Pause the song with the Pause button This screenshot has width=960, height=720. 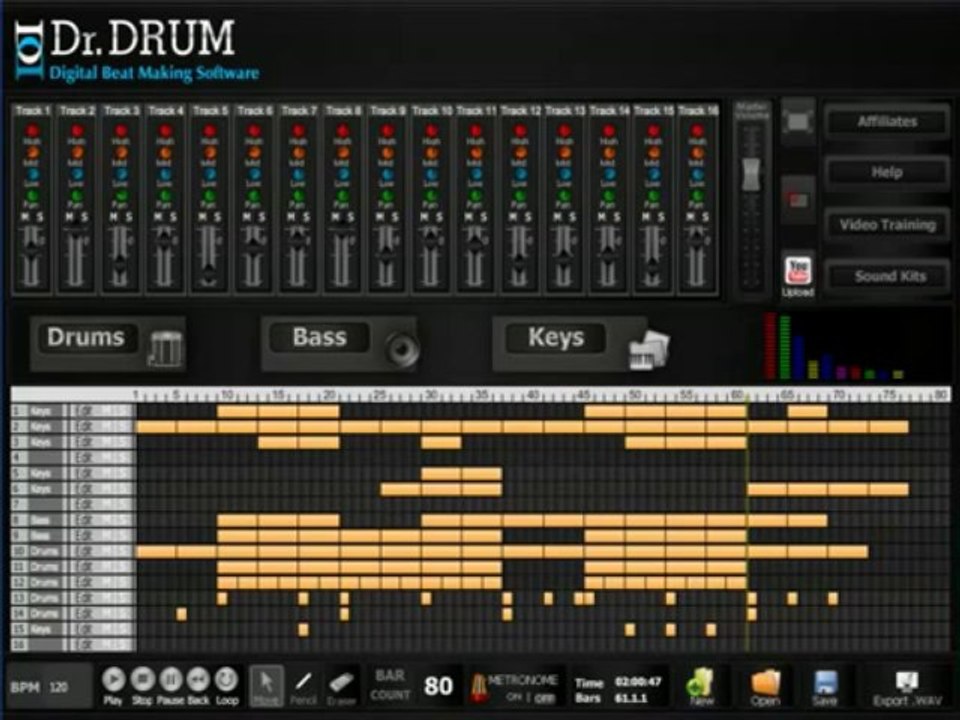[x=171, y=679]
